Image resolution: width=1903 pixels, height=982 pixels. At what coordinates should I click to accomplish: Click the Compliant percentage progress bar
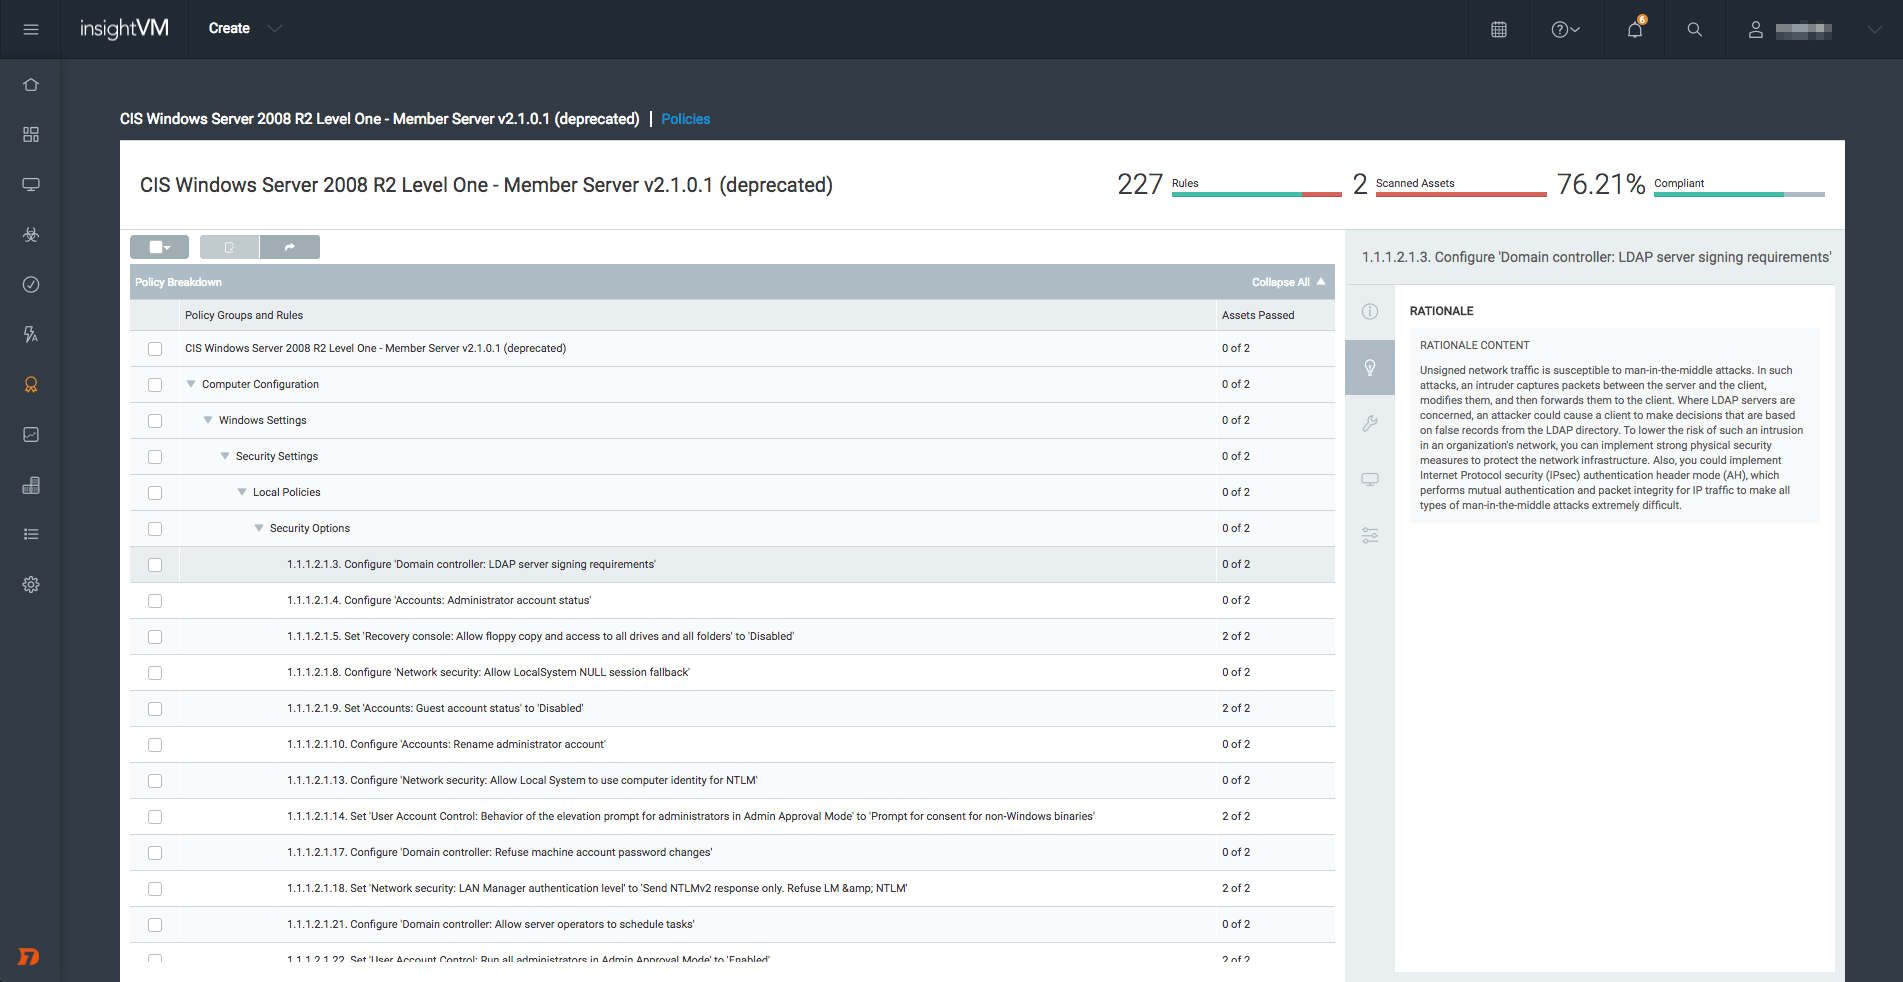1738,194
